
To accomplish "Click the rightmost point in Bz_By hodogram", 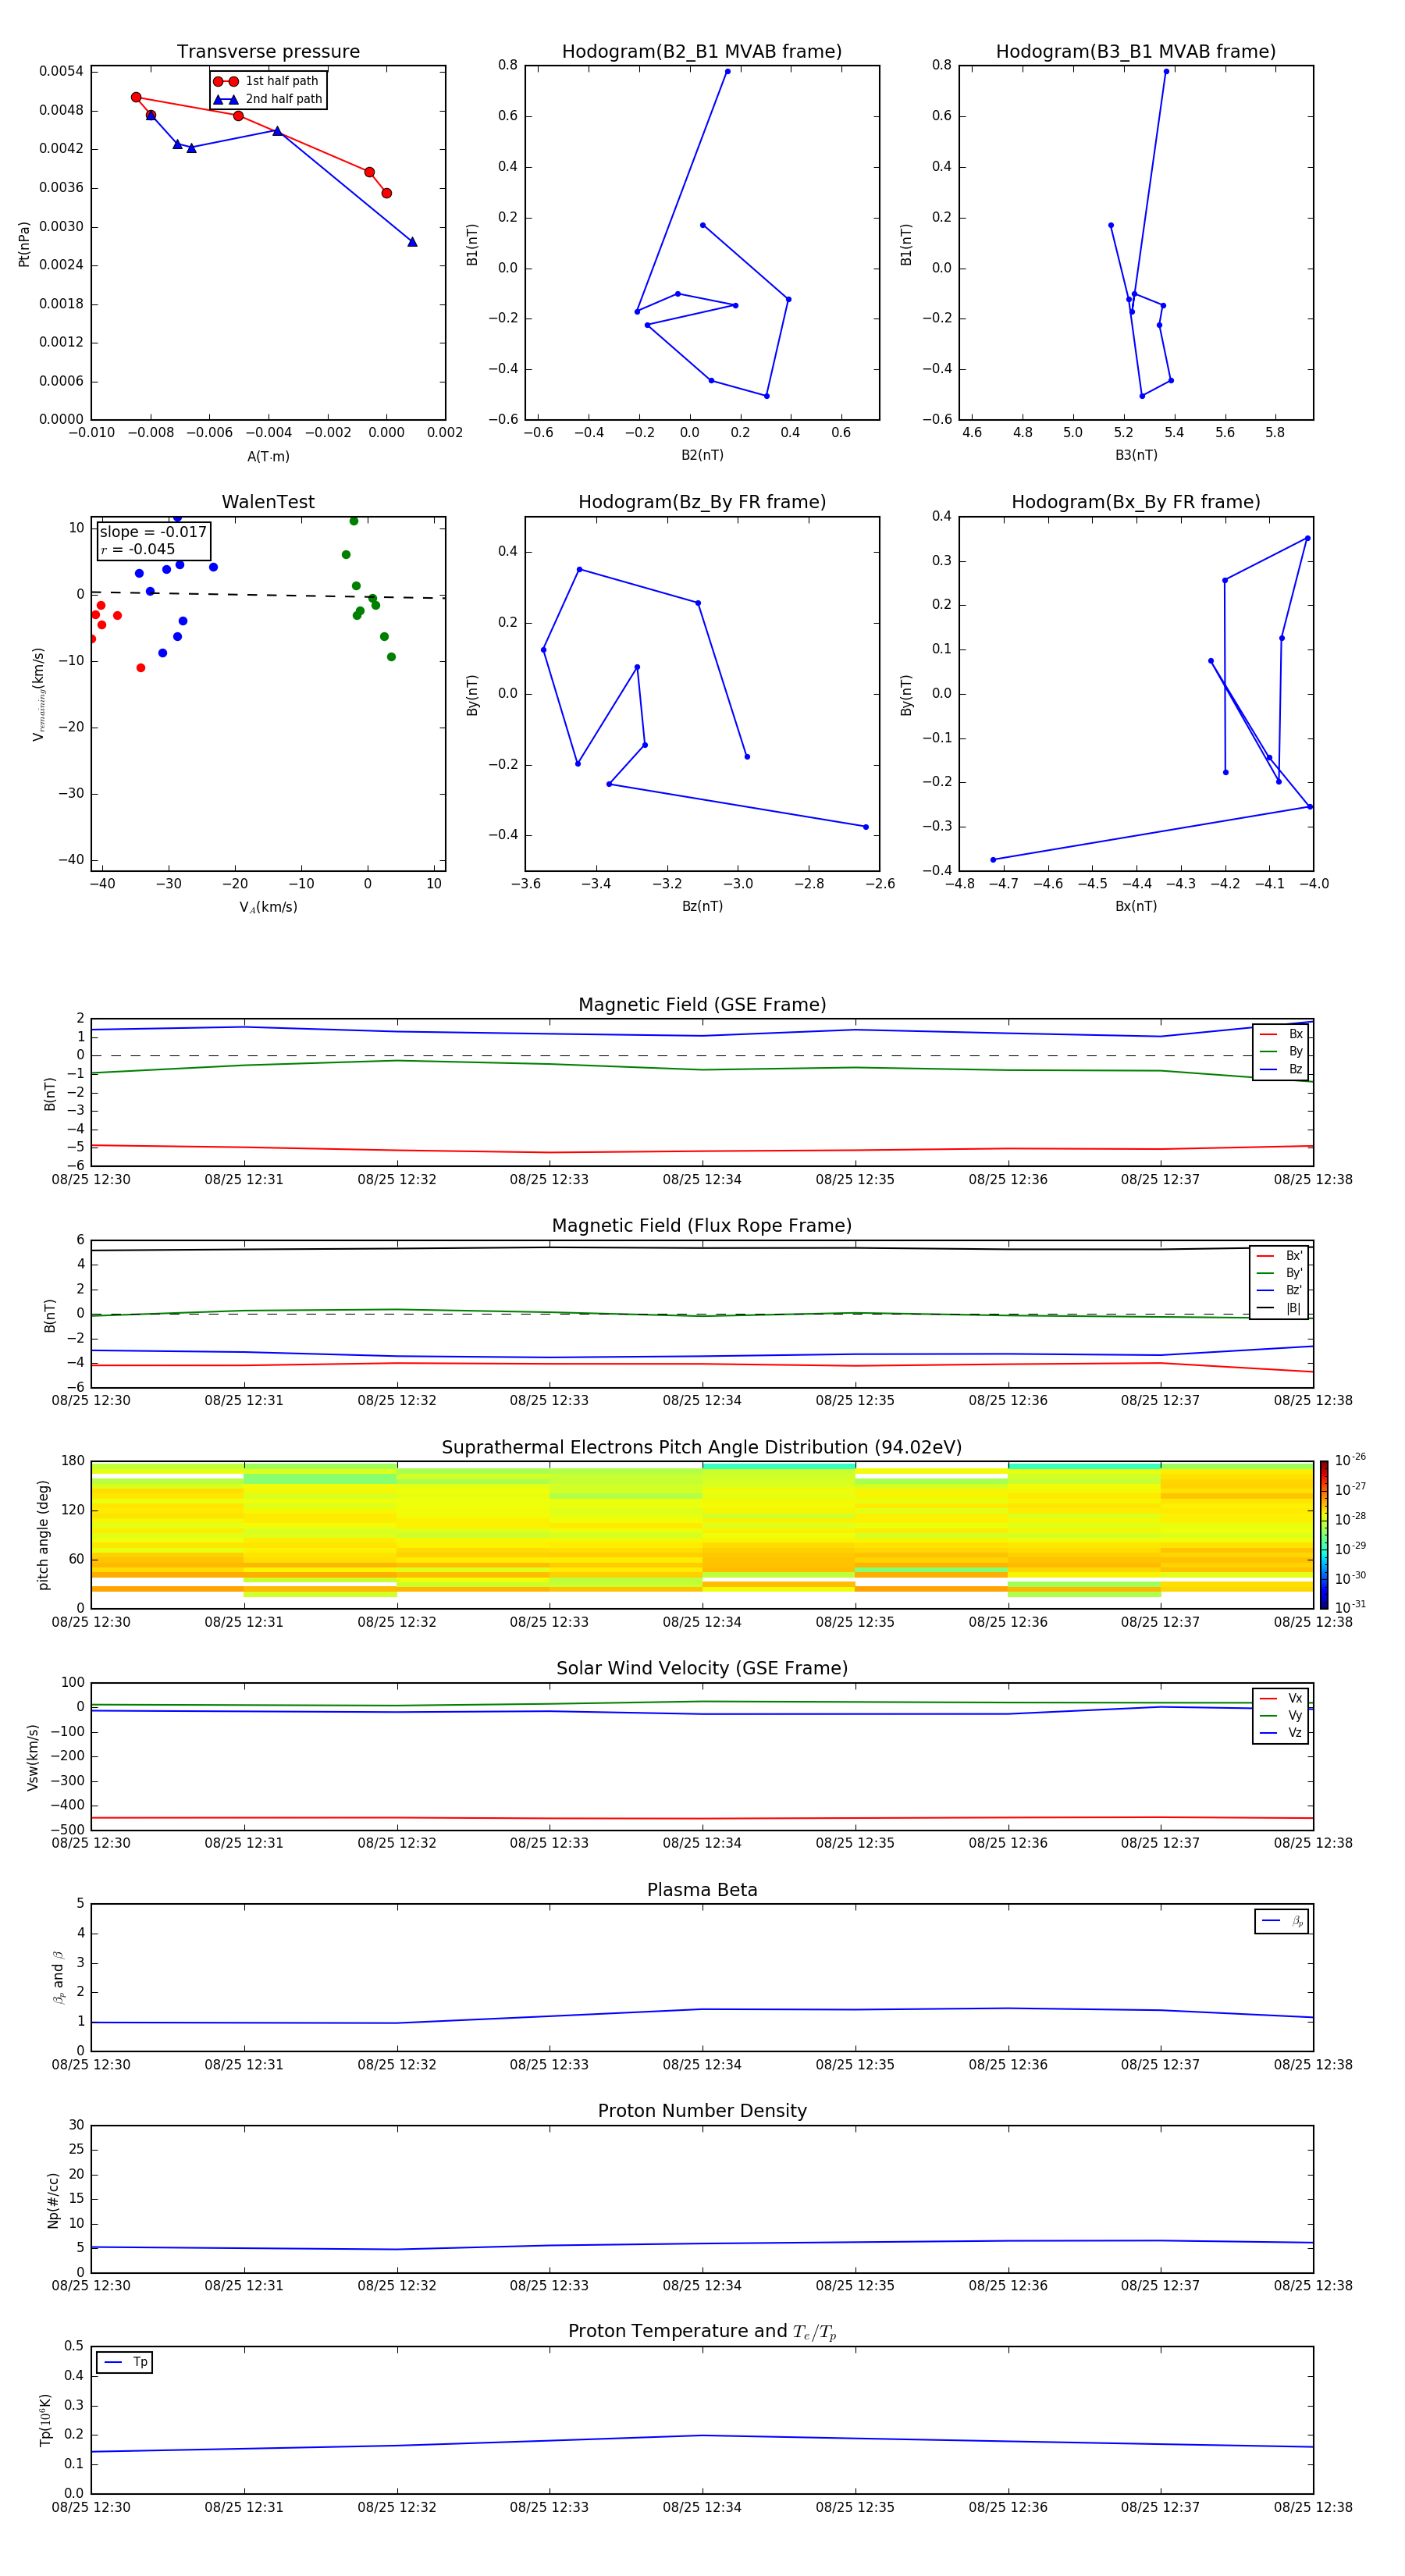I will point(866,827).
